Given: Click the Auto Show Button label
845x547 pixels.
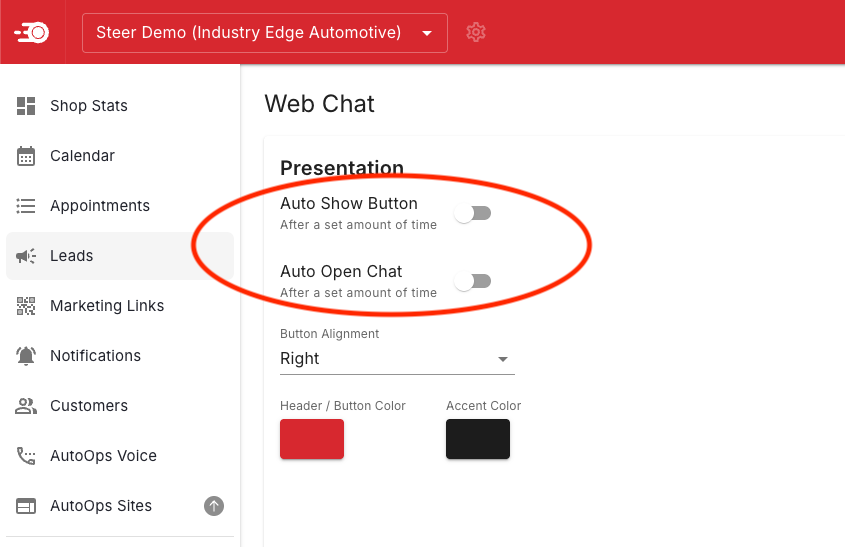Looking at the screenshot, I should pos(349,204).
